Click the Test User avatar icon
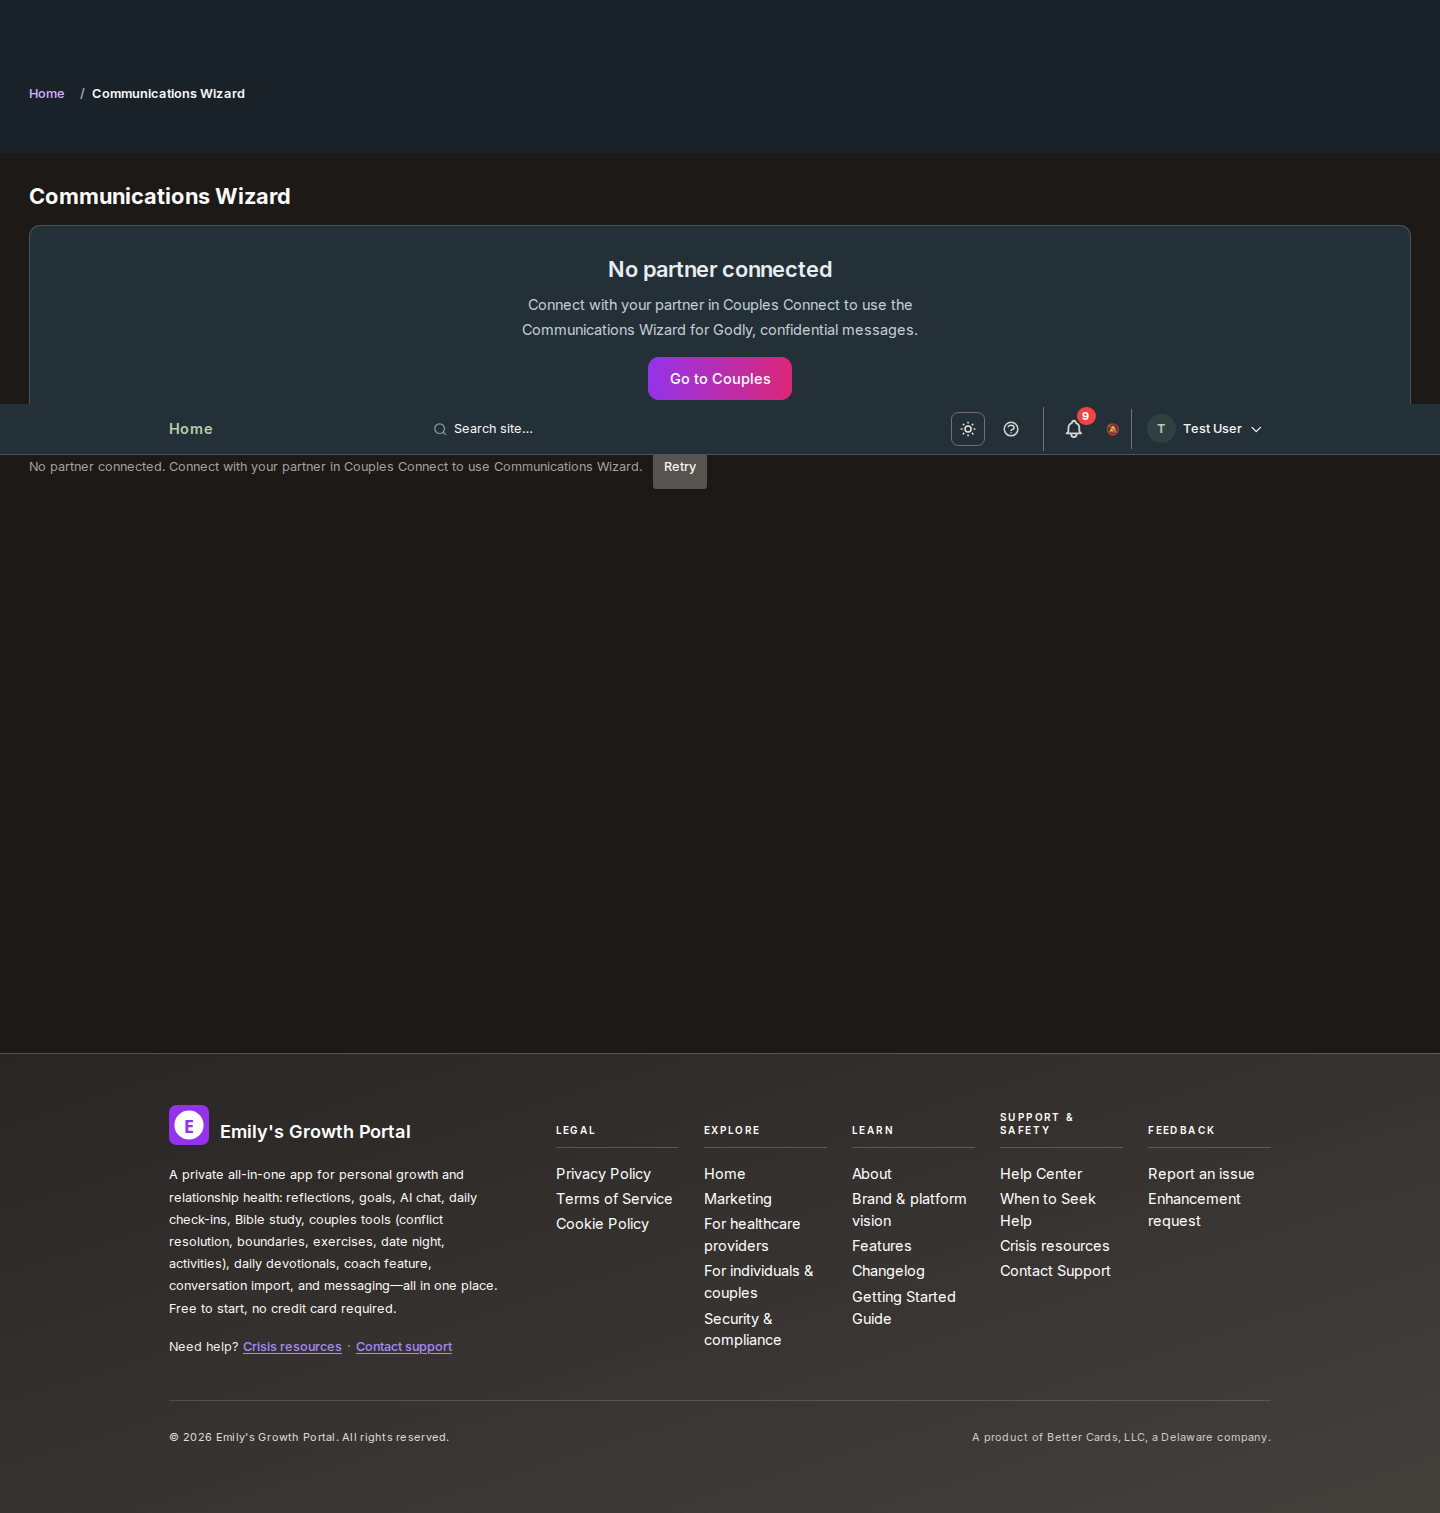Screen dimensions: 1440x1513 (1160, 429)
